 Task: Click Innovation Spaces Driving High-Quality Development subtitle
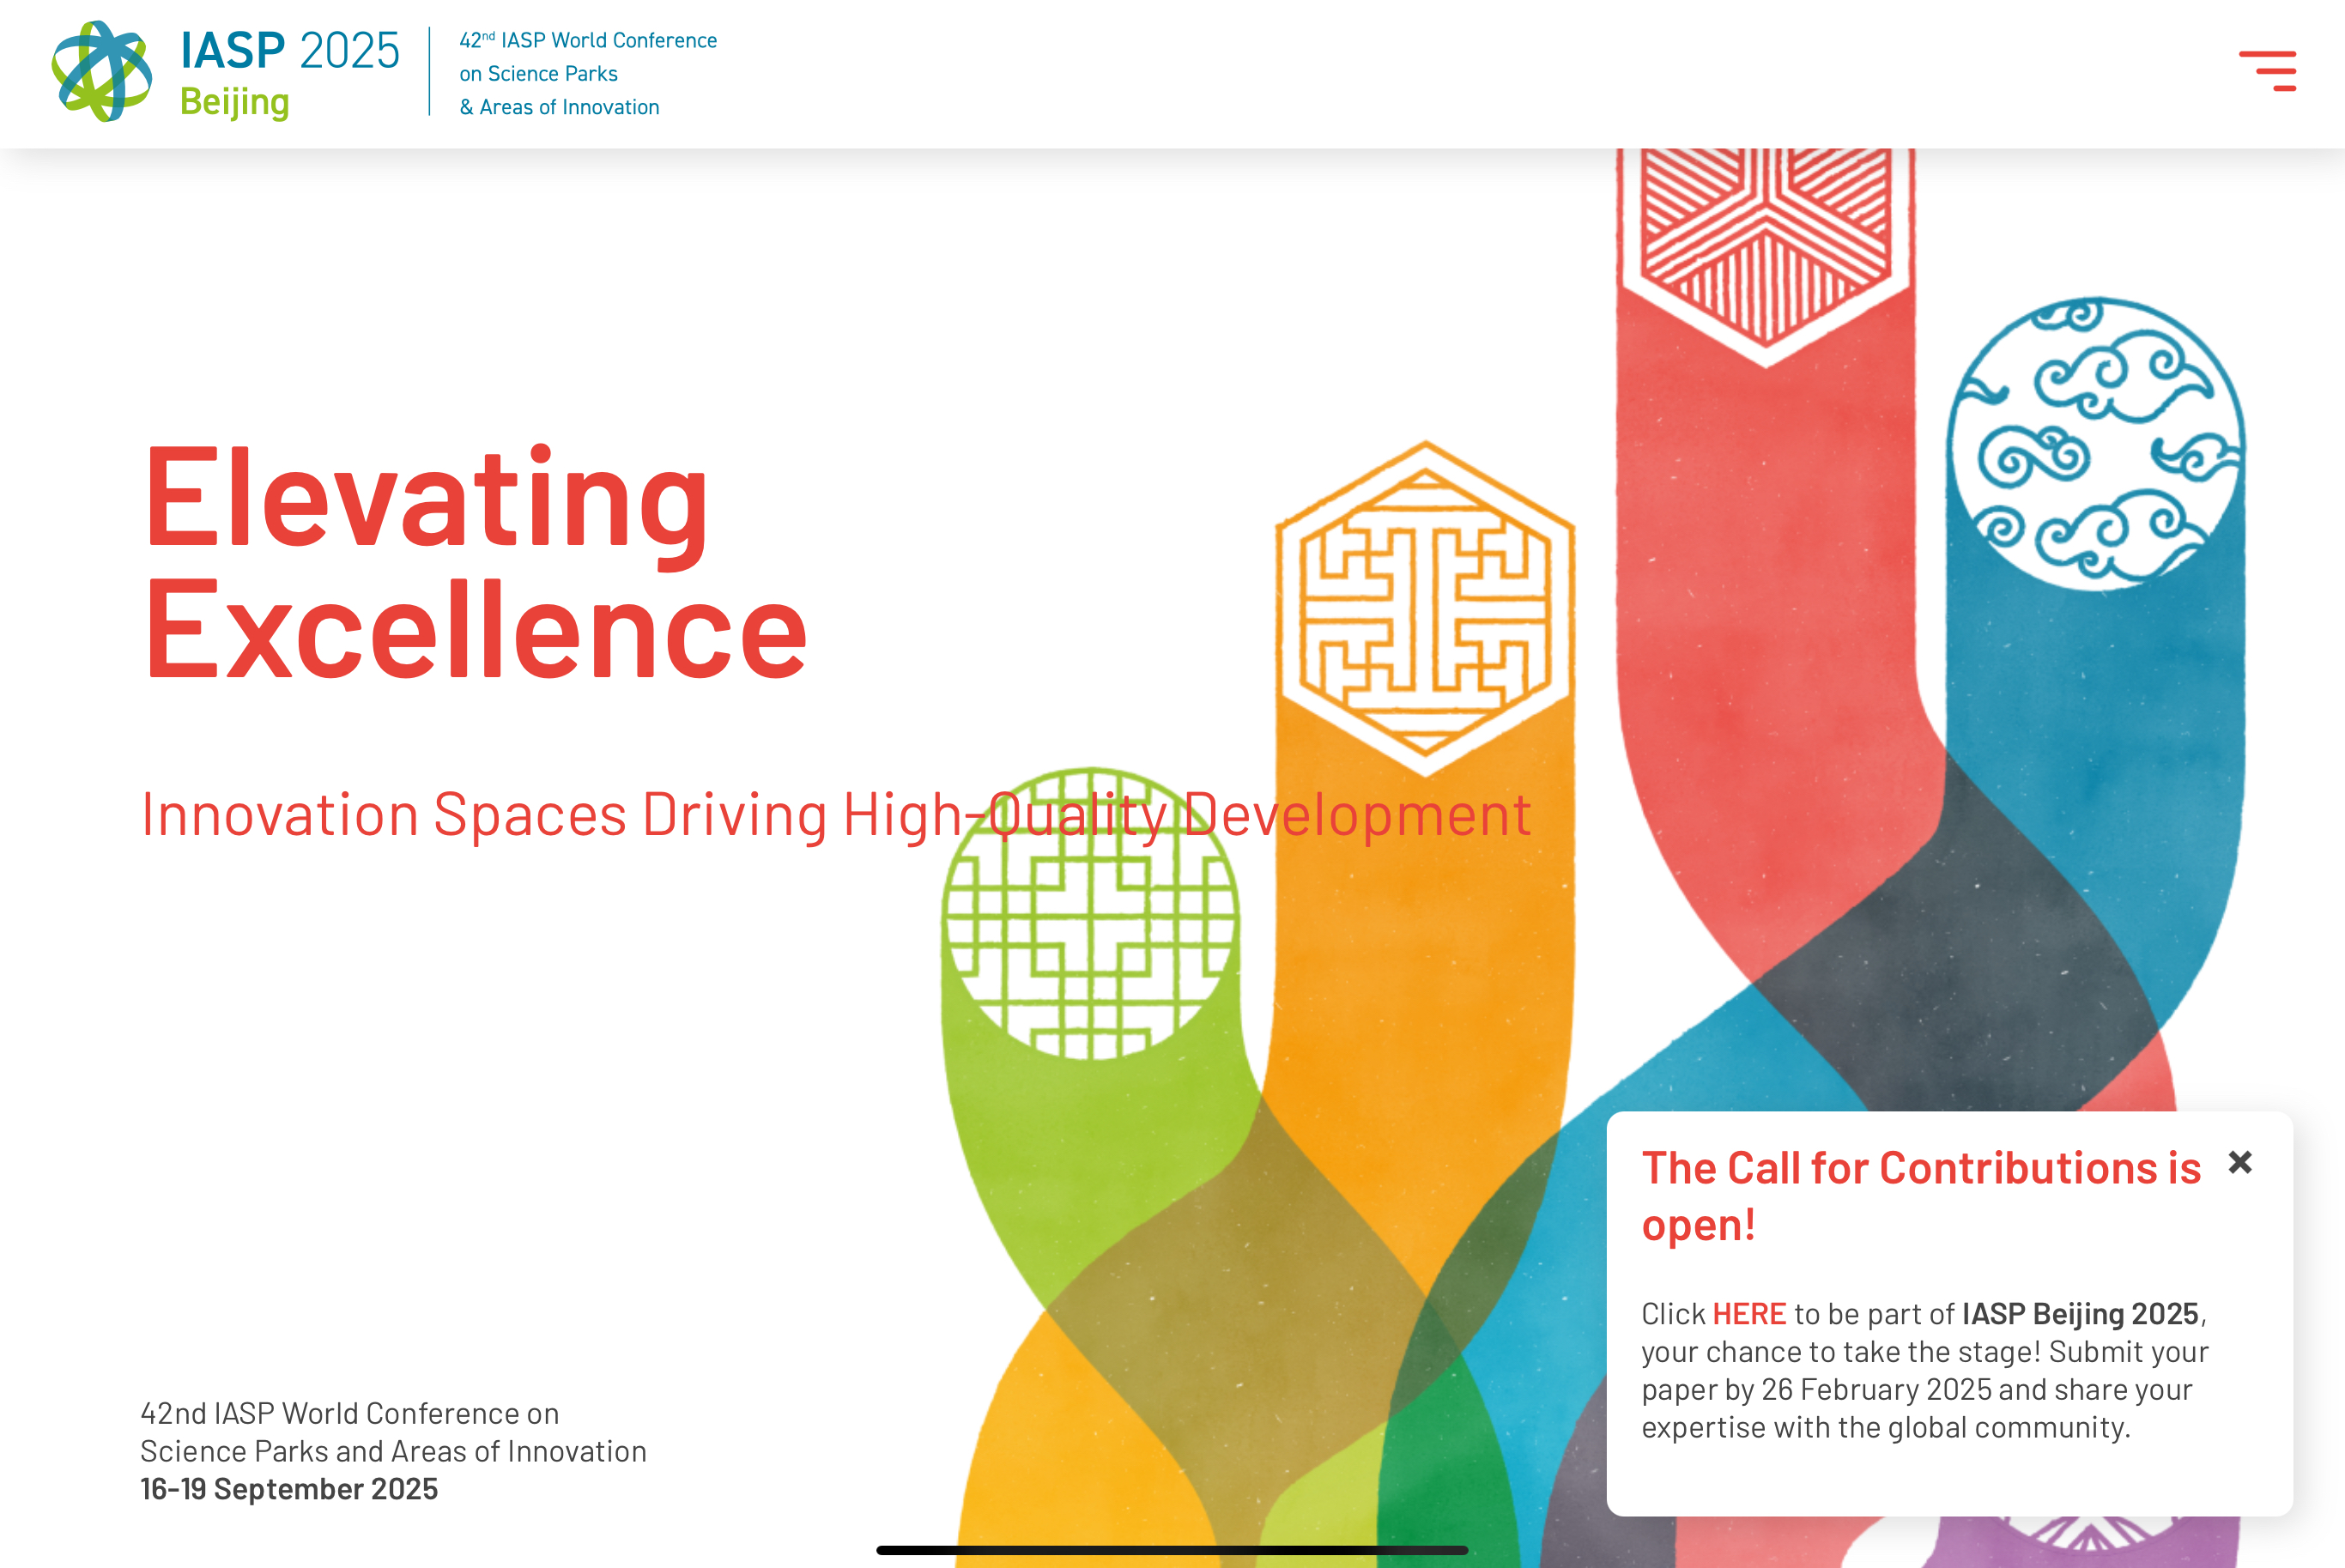(x=835, y=814)
